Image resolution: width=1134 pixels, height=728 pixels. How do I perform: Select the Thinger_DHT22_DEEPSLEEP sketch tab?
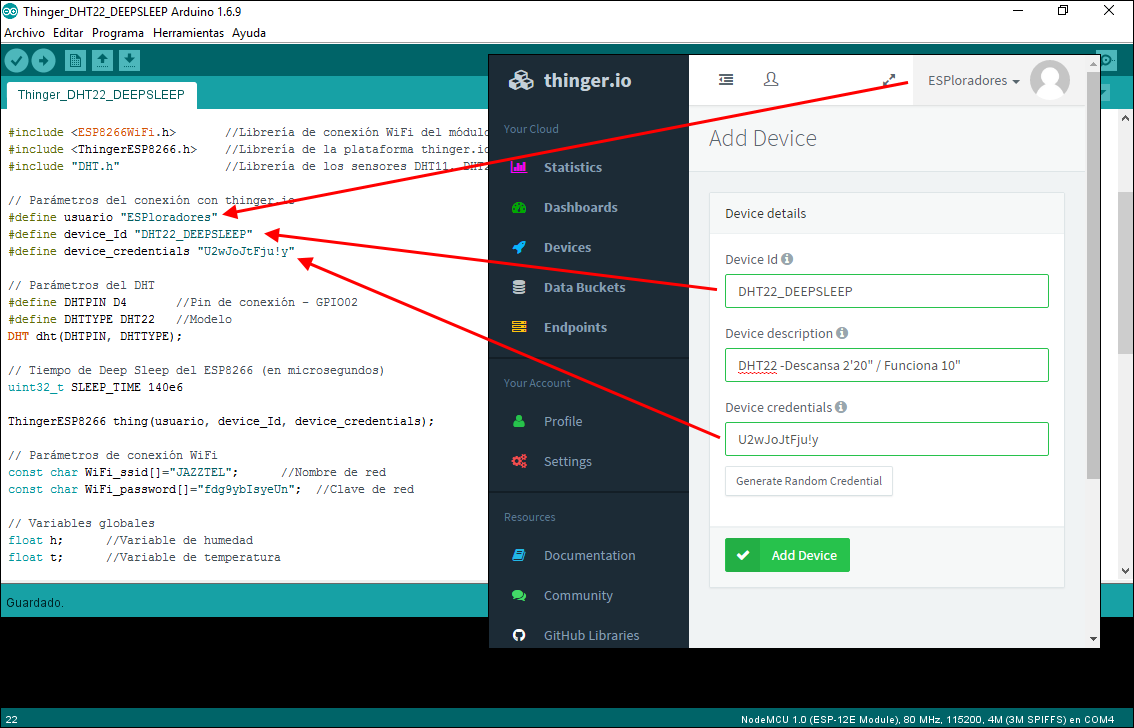click(101, 95)
